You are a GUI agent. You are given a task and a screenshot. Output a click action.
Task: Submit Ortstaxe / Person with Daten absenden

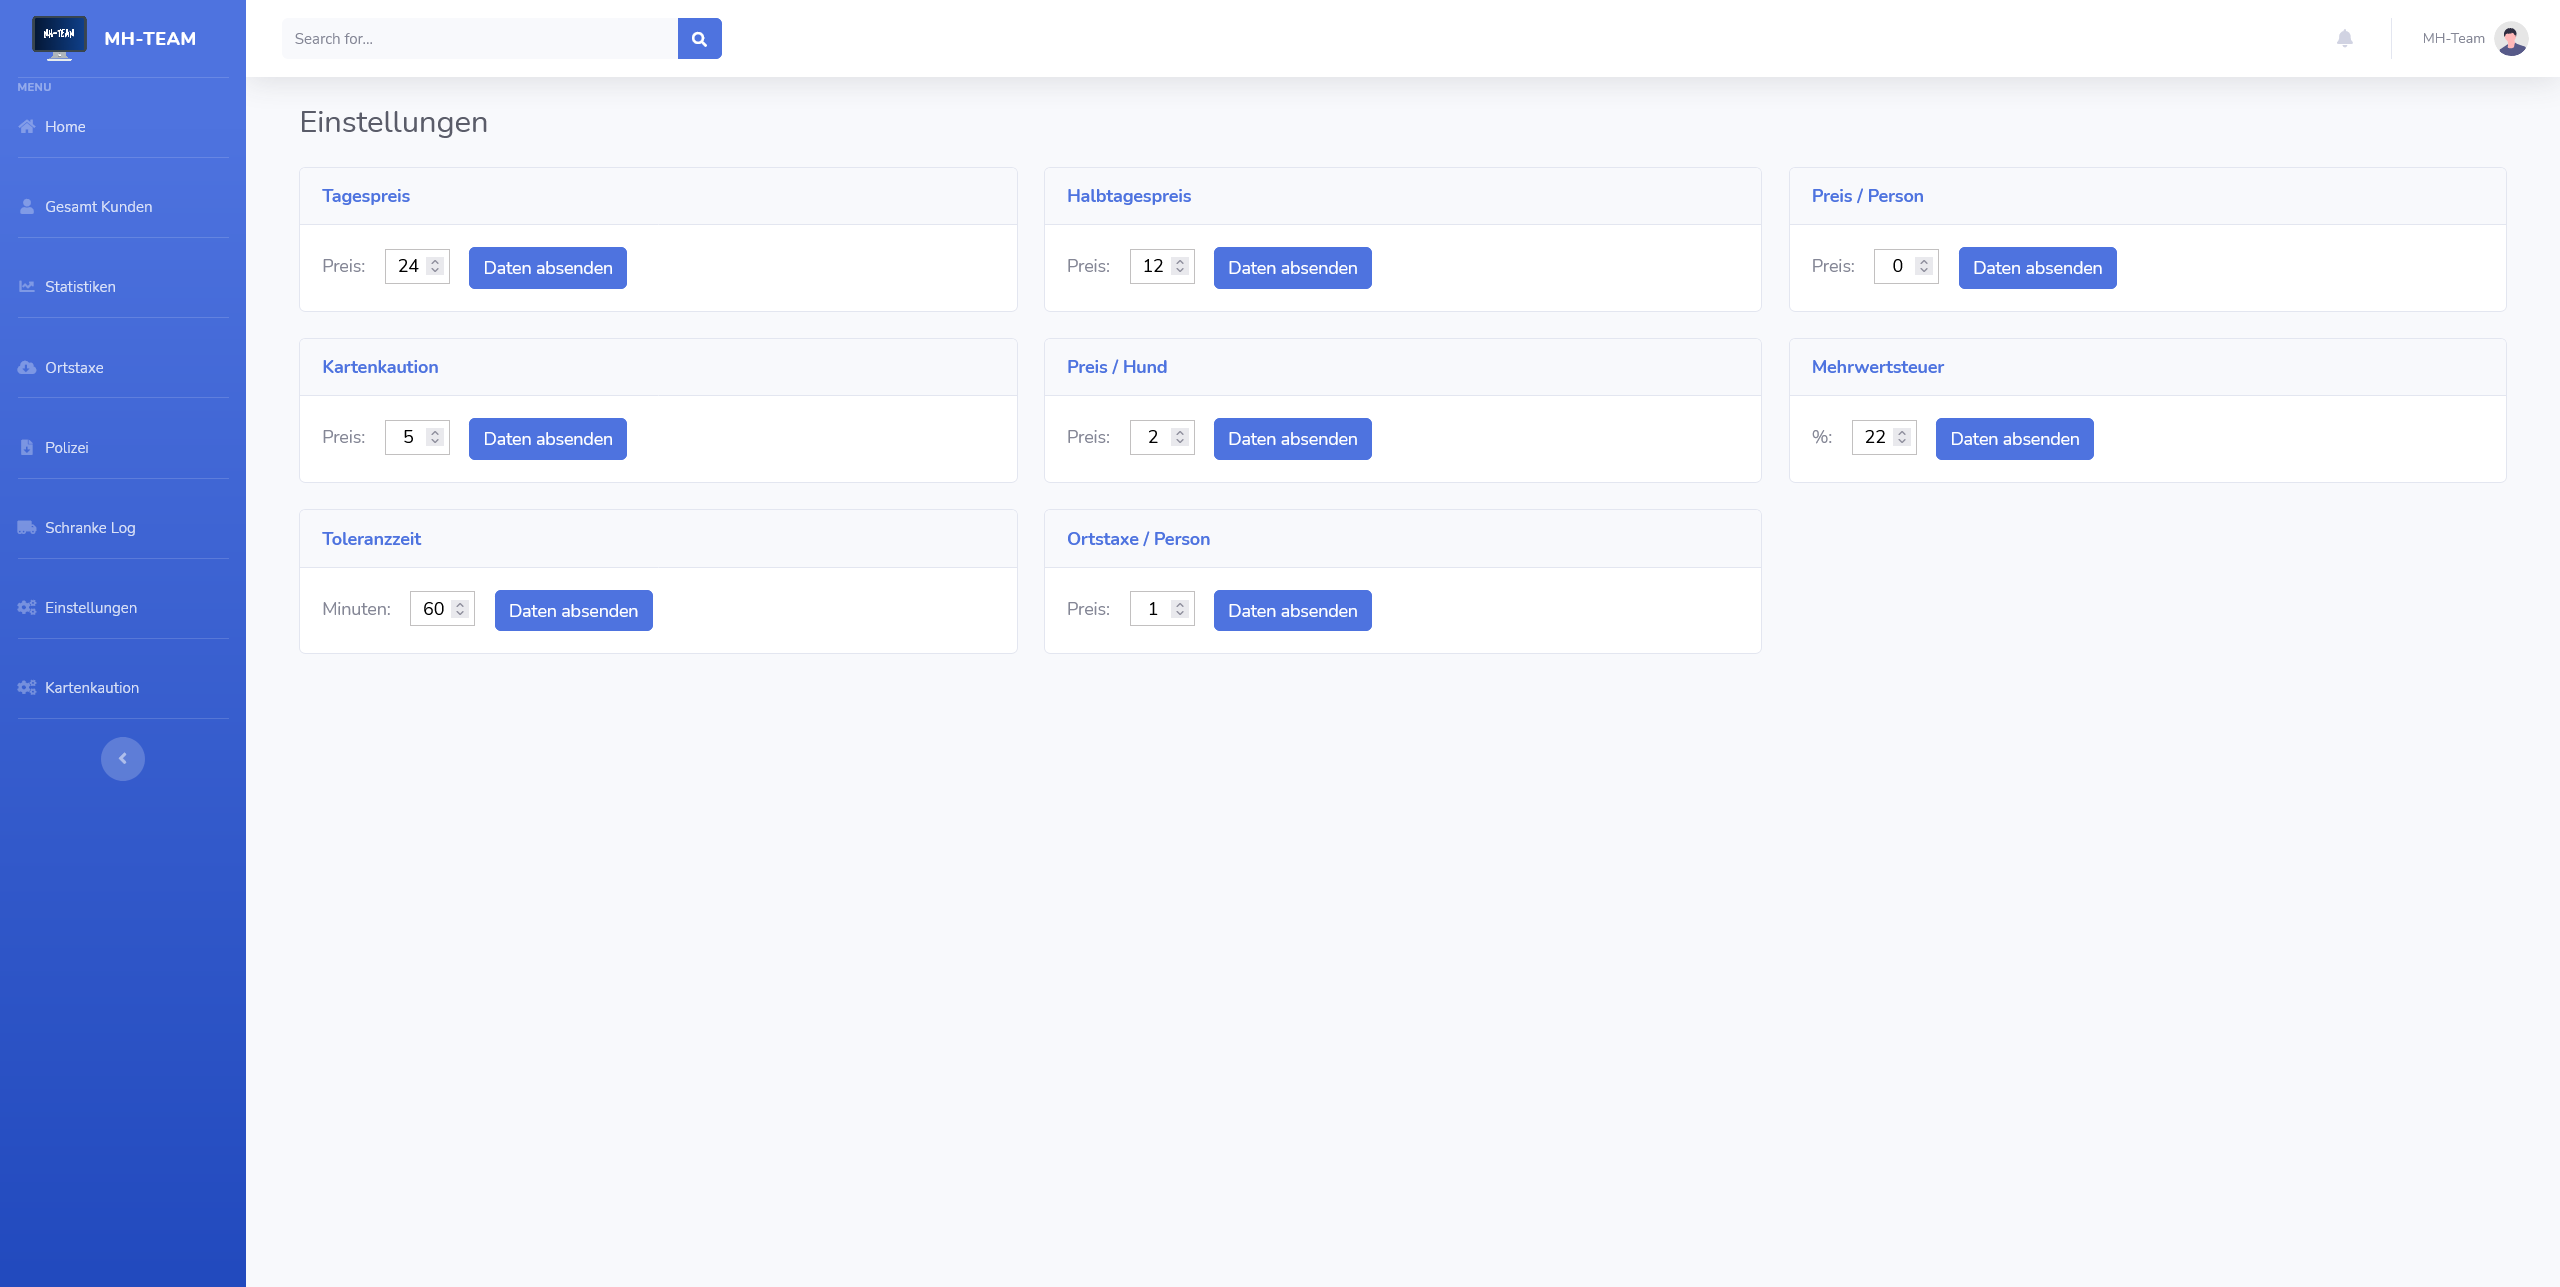[1292, 611]
